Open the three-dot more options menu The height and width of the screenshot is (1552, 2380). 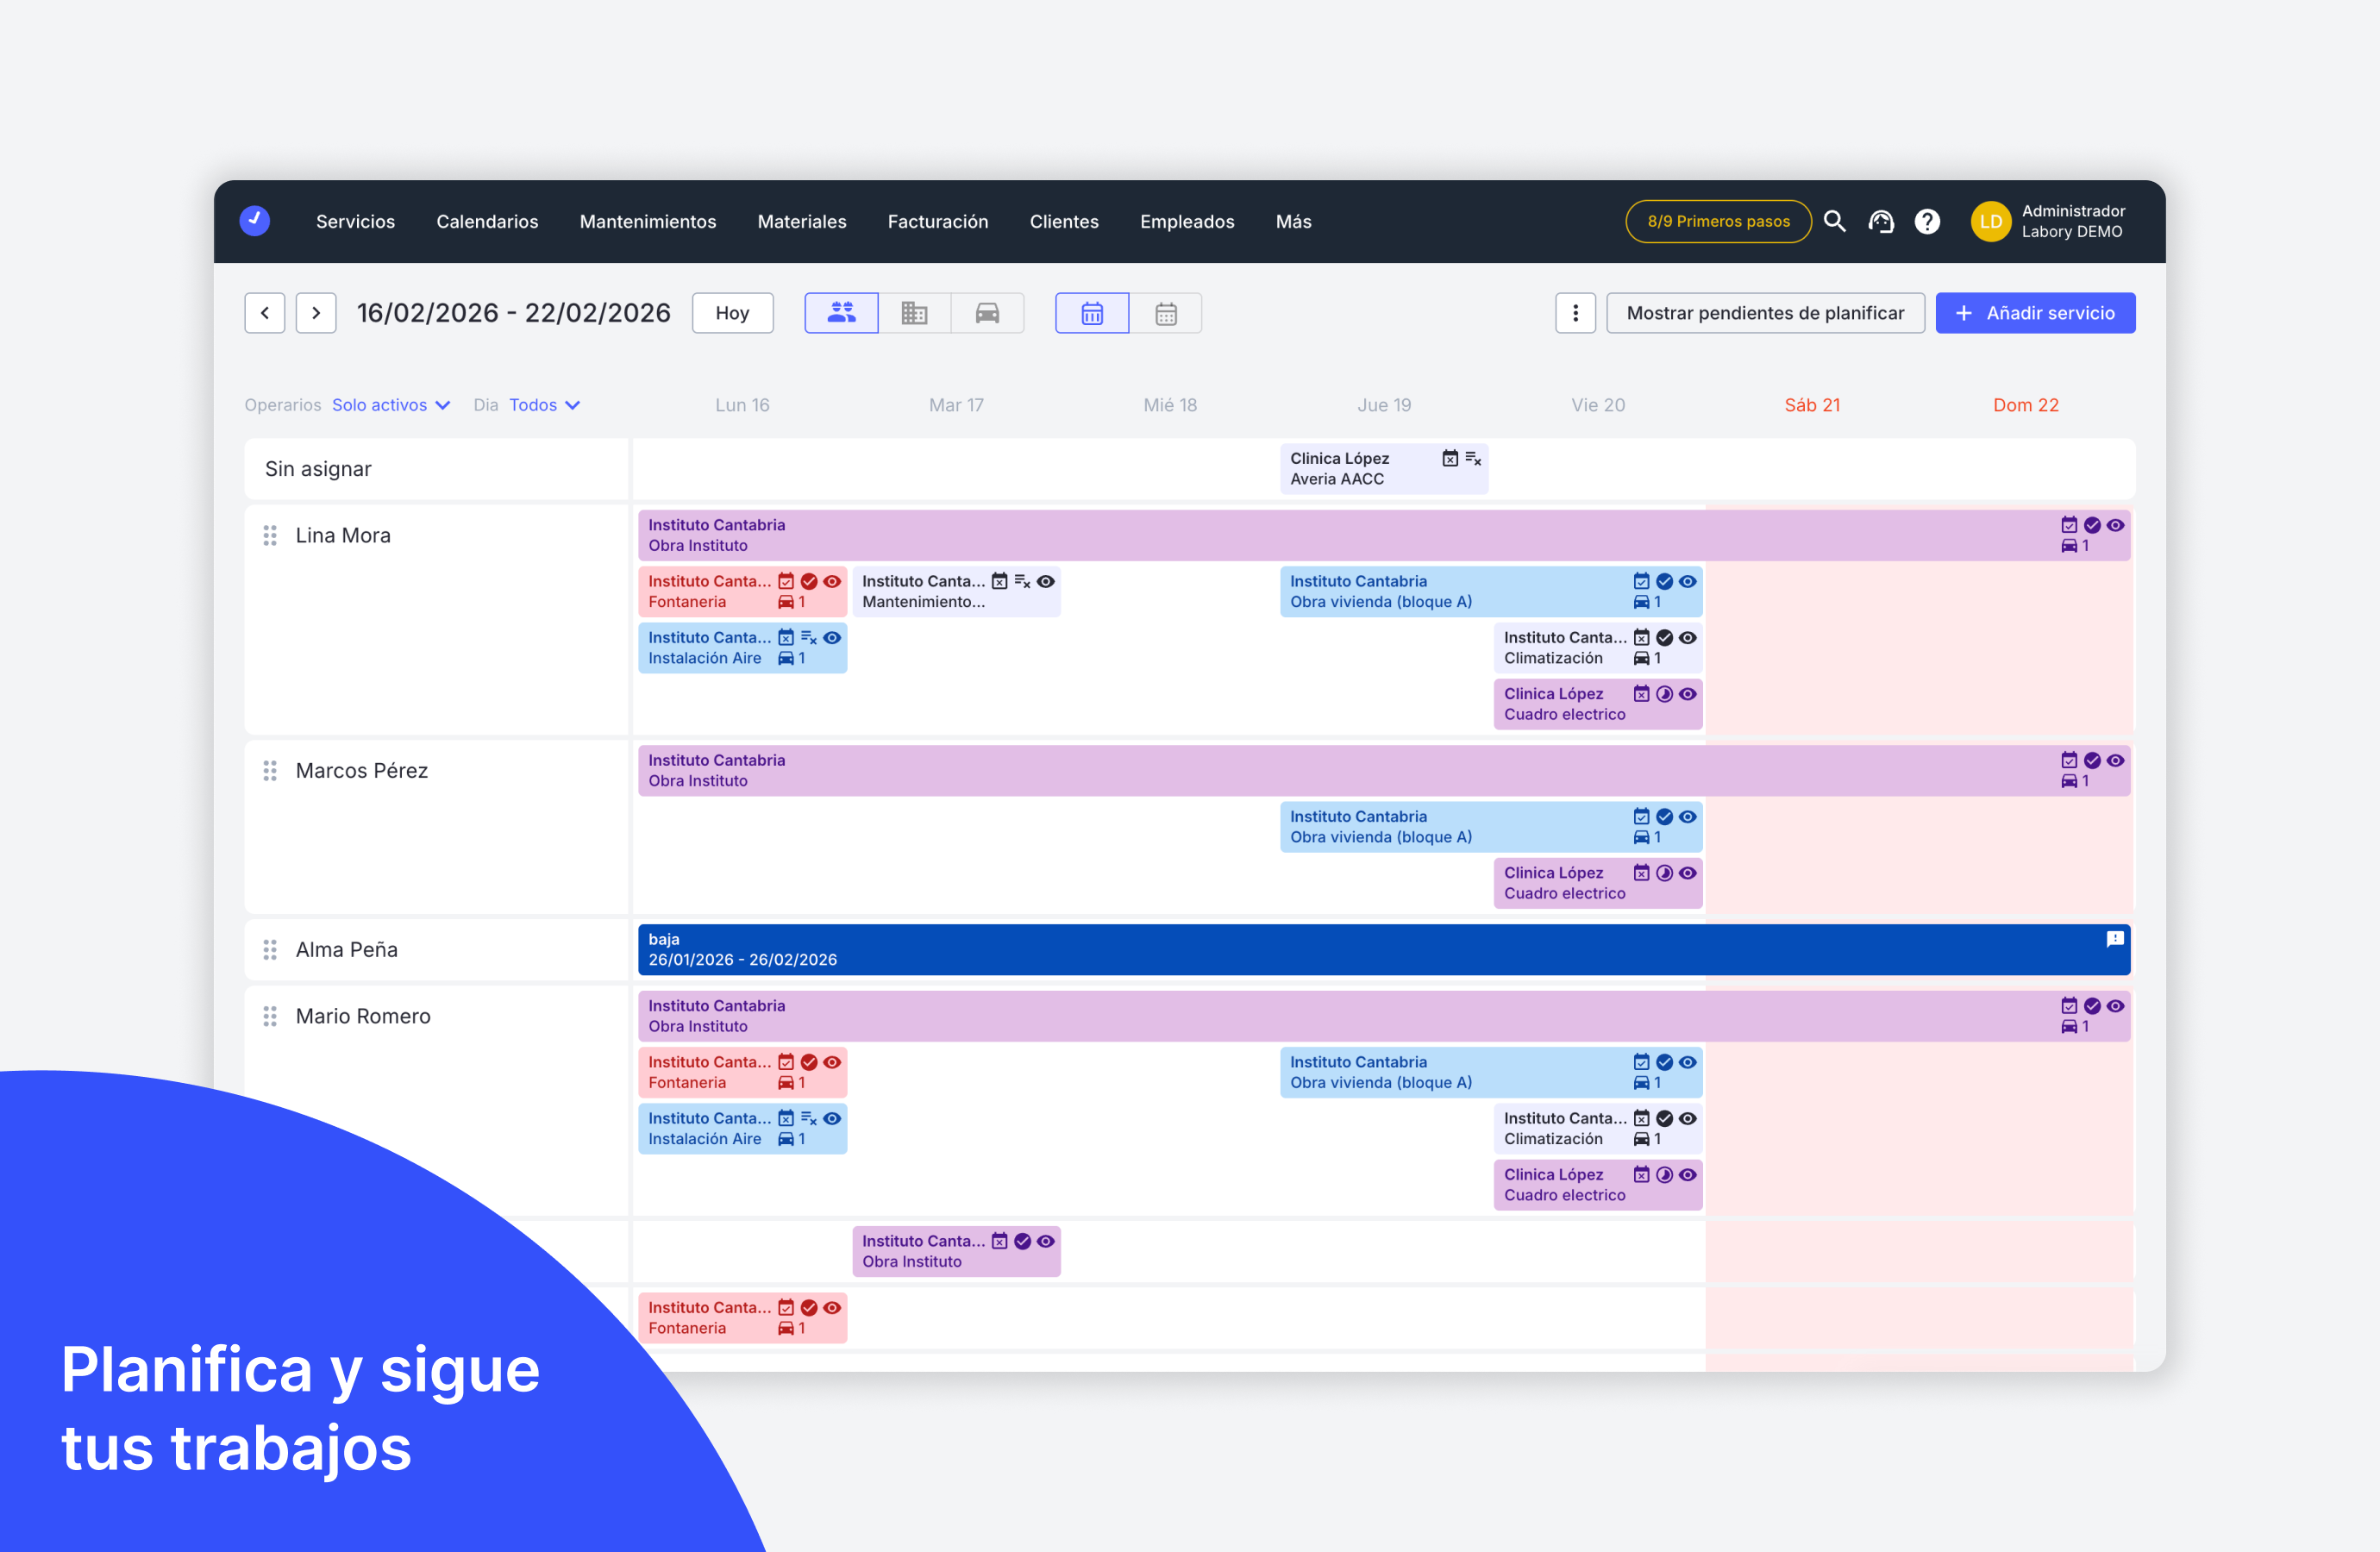[x=1575, y=313]
